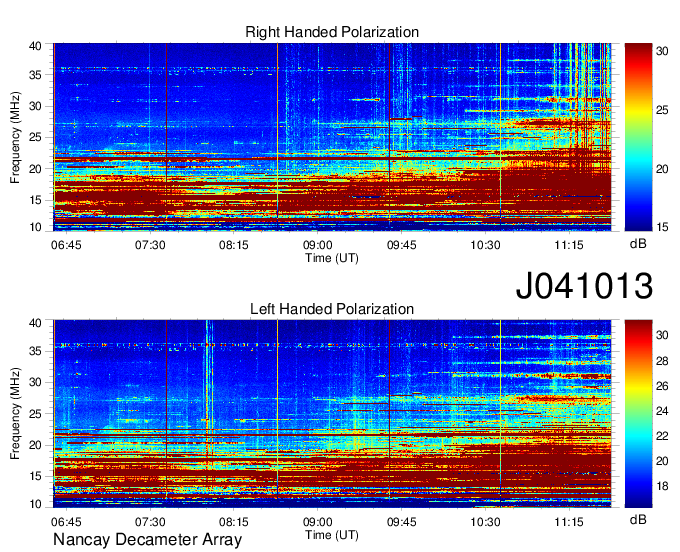Viewport: 680px width, 552px height.
Task: Click the 09:45 tick on top time axis
Action: (402, 245)
